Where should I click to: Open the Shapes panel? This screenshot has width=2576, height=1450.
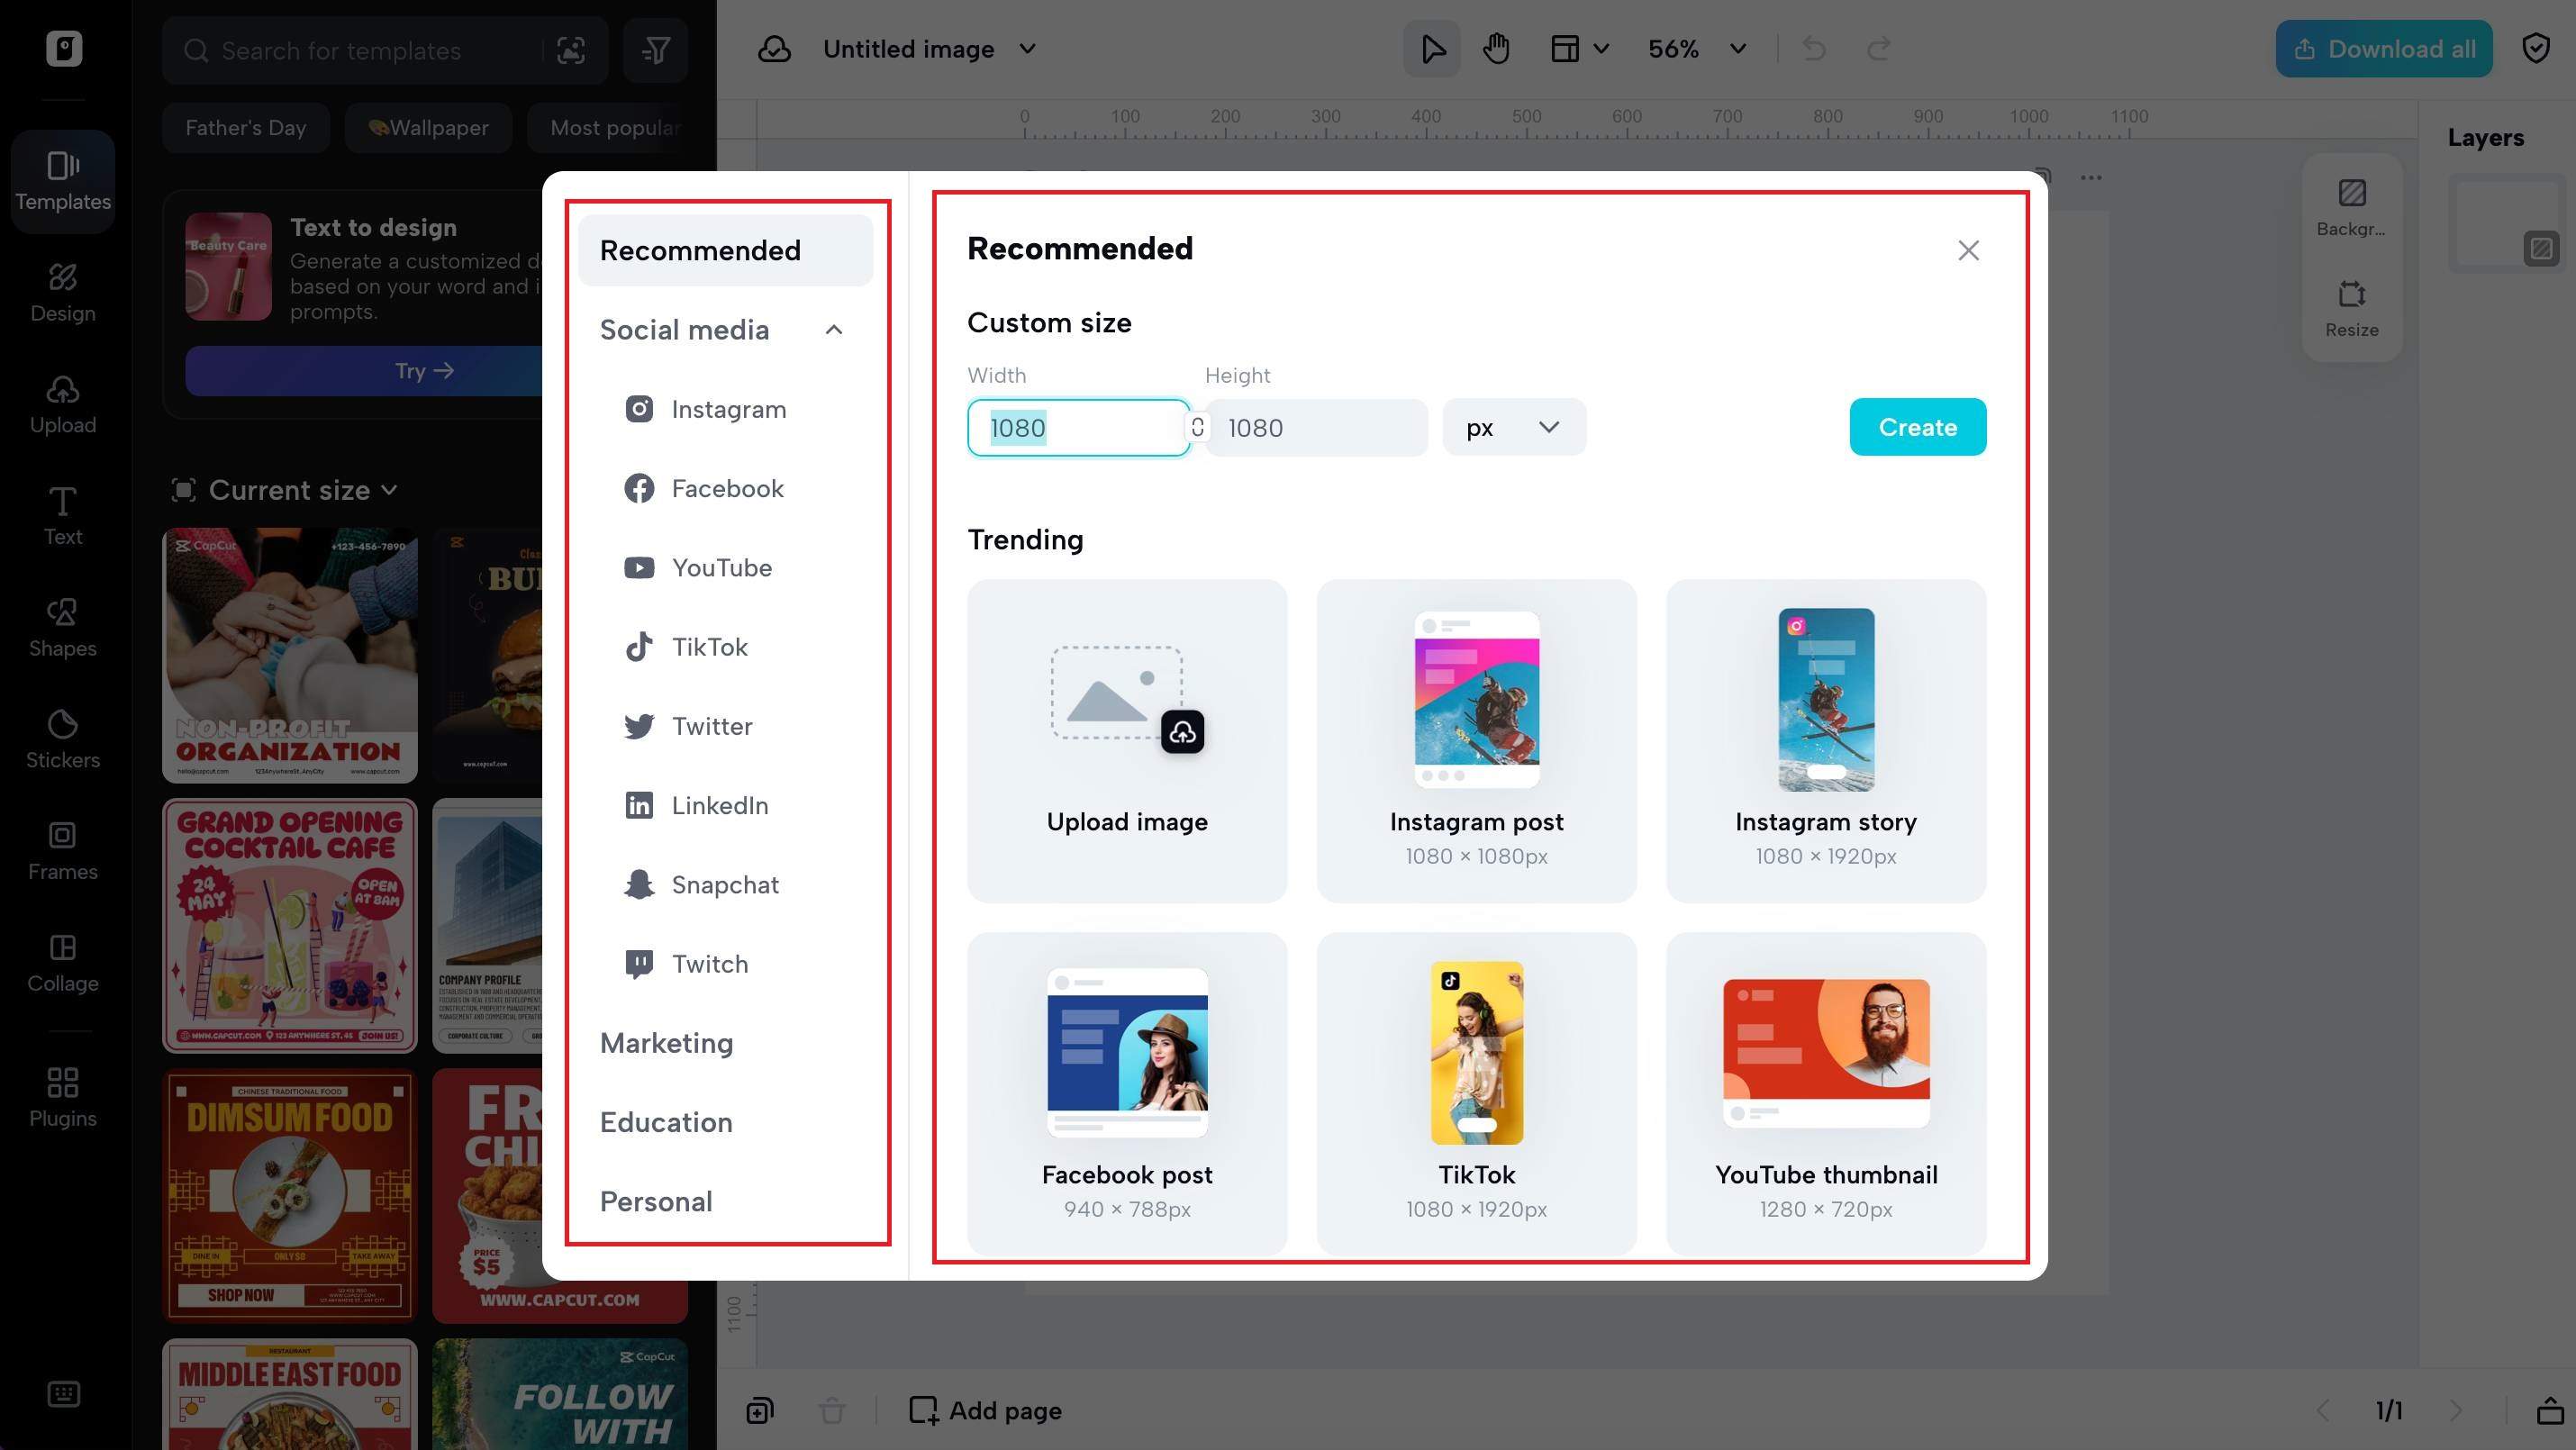click(x=63, y=628)
